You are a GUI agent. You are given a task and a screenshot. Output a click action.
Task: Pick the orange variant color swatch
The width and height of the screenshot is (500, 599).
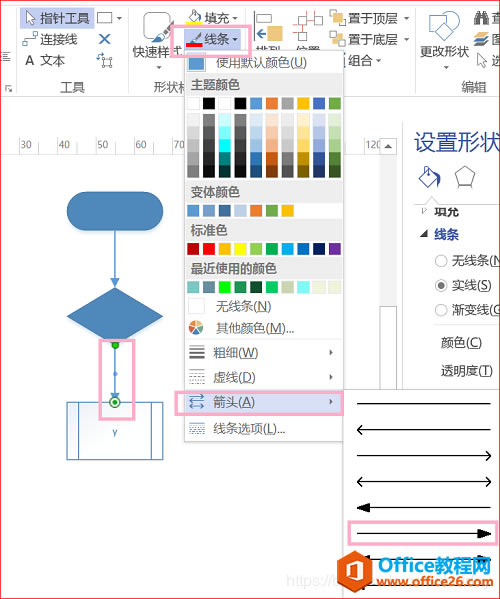[256, 210]
